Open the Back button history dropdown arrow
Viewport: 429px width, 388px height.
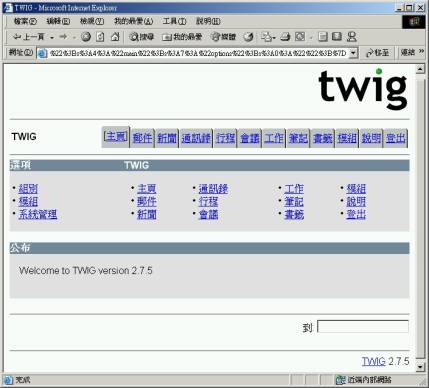(52, 37)
